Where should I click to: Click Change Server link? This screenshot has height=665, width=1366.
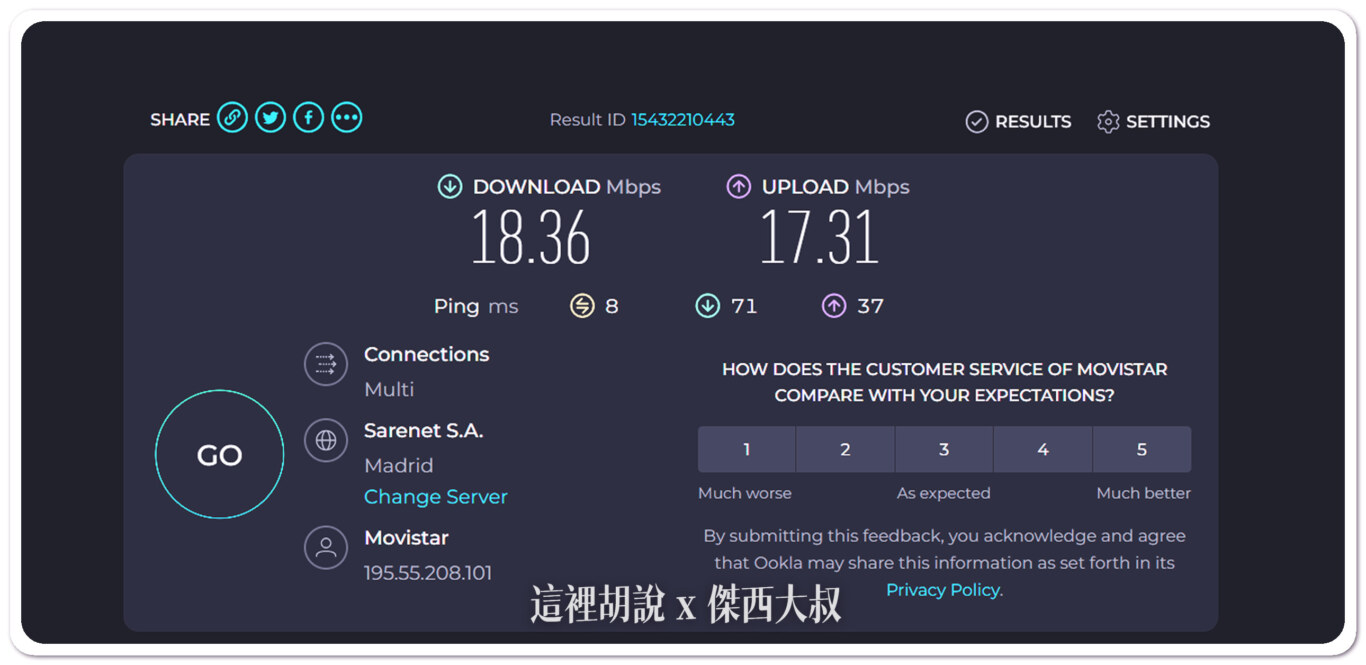(436, 497)
